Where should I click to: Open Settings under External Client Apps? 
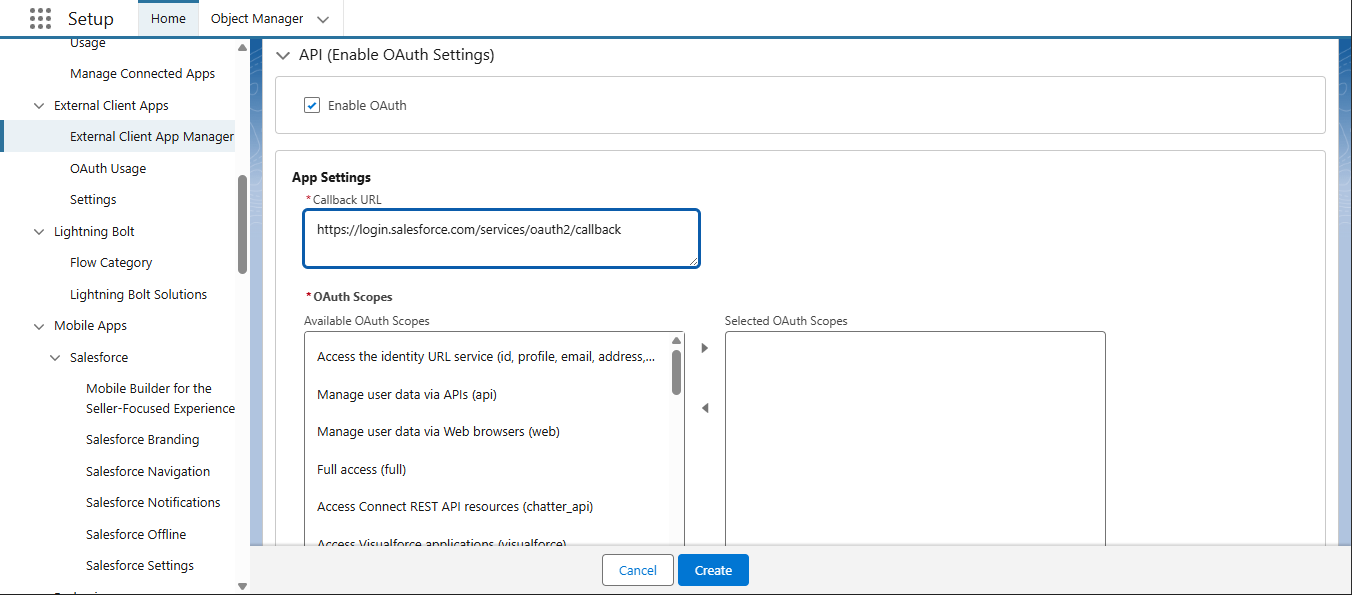pyautogui.click(x=93, y=200)
